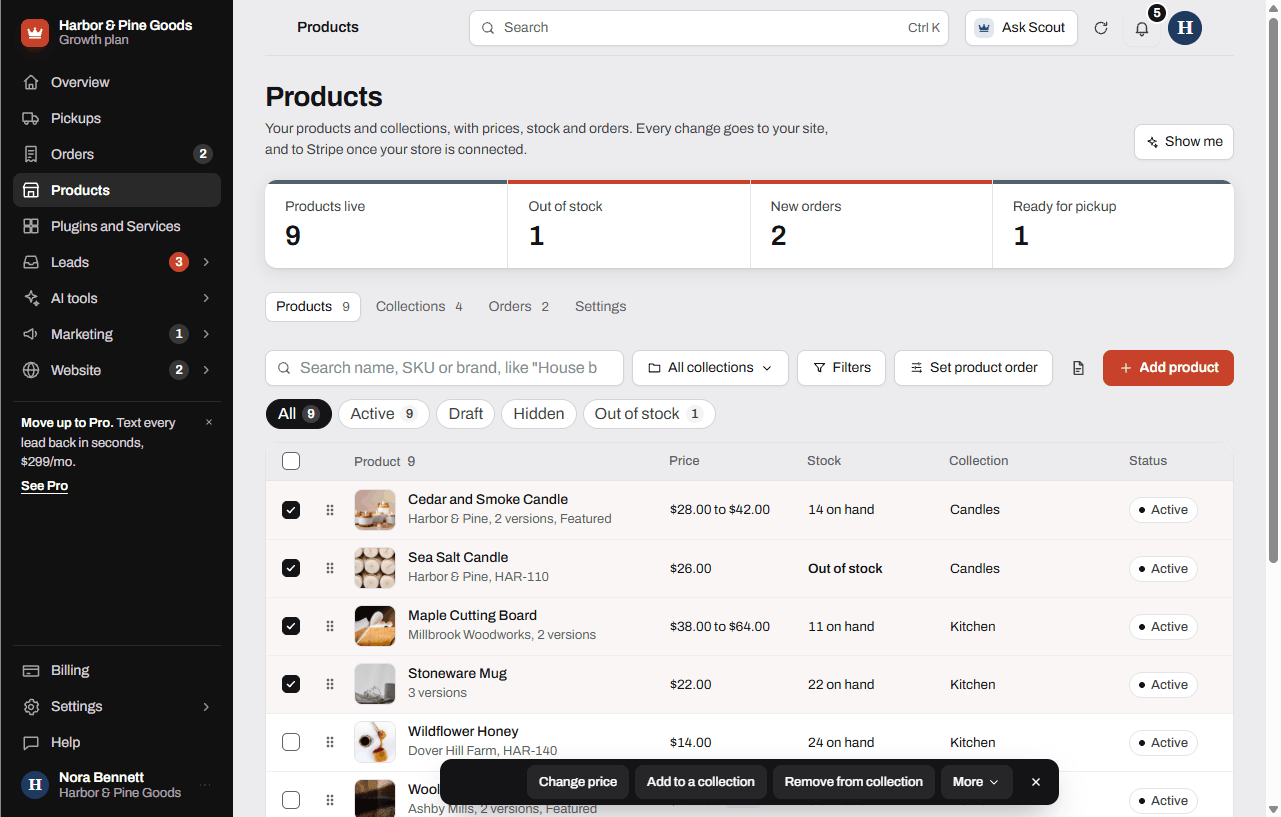Open the user avatar in top bar
Screen dimensions: 1281x817
1185,28
